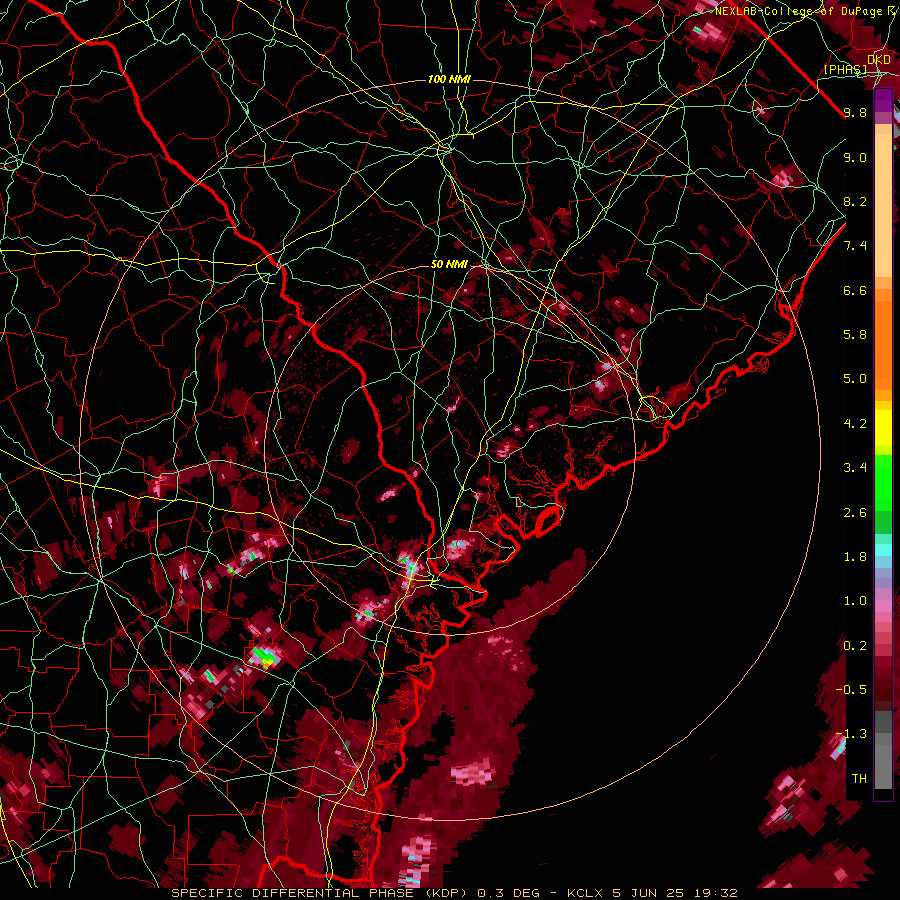Select the 100 NMI range ring label
Image resolution: width=900 pixels, height=900 pixels.
point(449,79)
